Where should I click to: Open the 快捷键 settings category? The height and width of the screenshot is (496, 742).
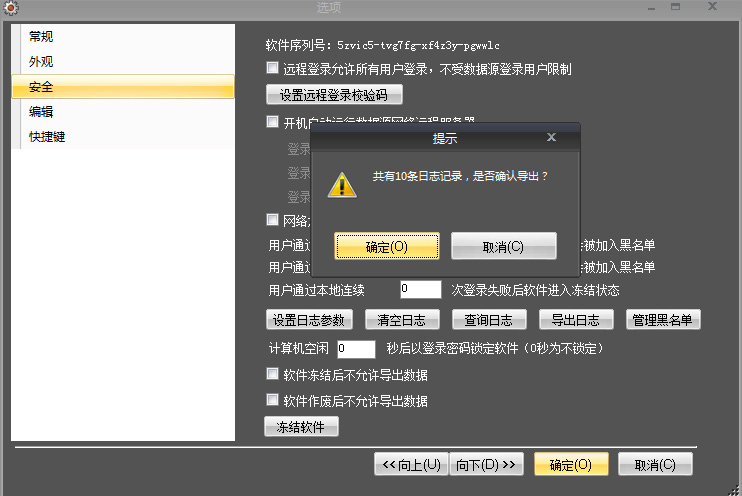click(x=48, y=137)
